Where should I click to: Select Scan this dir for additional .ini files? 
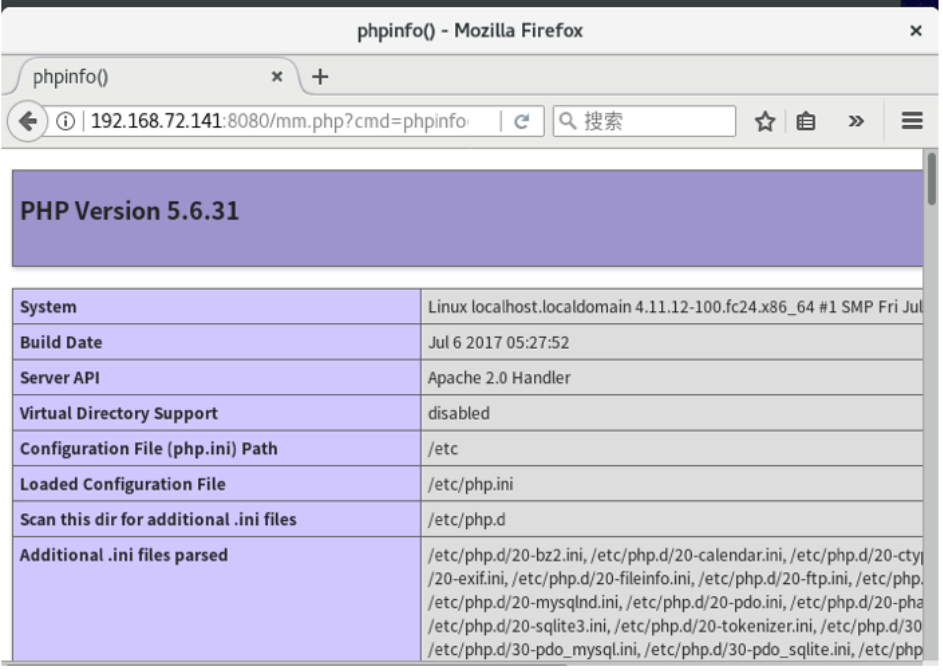point(158,519)
